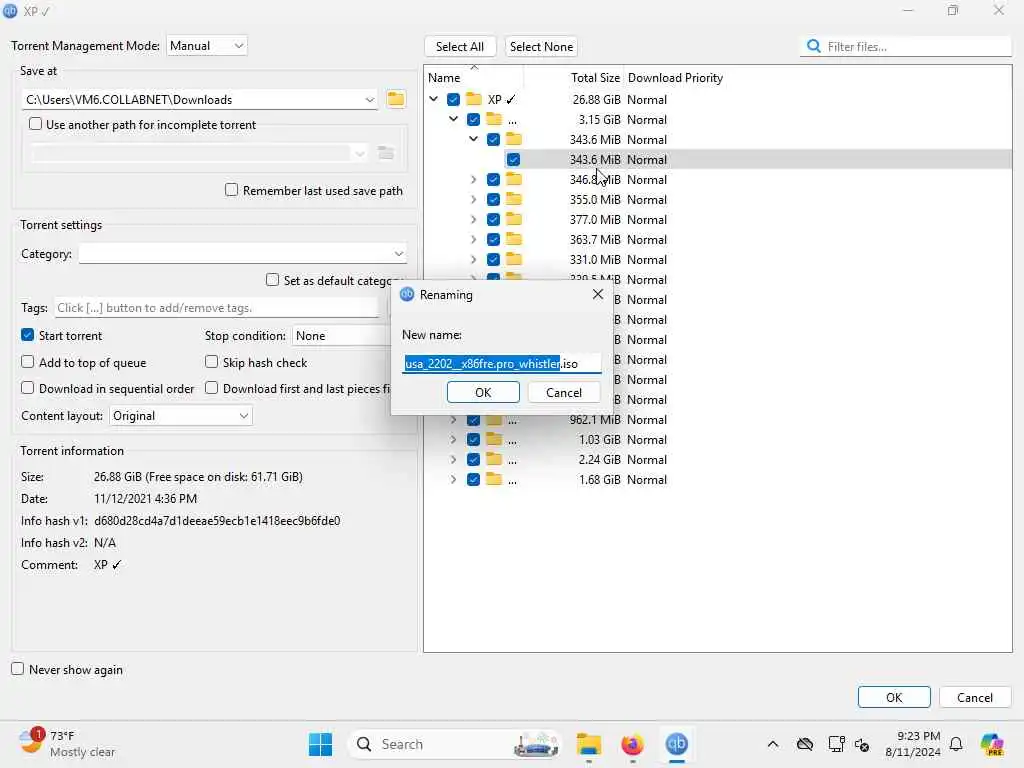Click folder icon in 363.7 MiB row

point(514,239)
